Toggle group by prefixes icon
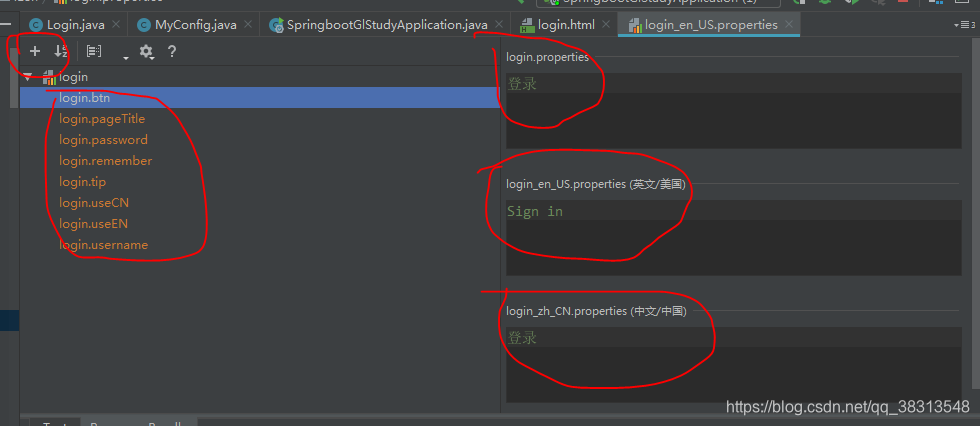This screenshot has height=426, width=980. (x=94, y=51)
